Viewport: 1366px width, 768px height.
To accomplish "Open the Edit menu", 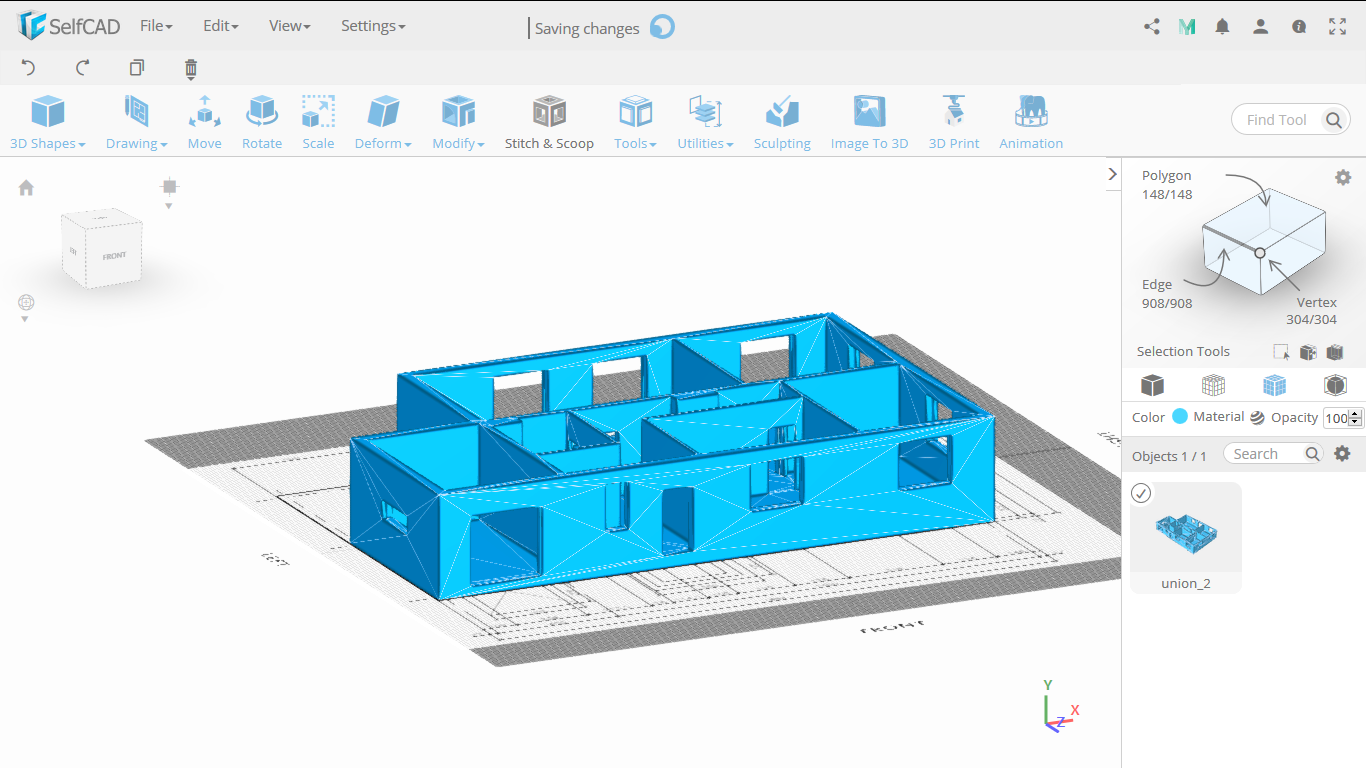I will pos(220,26).
